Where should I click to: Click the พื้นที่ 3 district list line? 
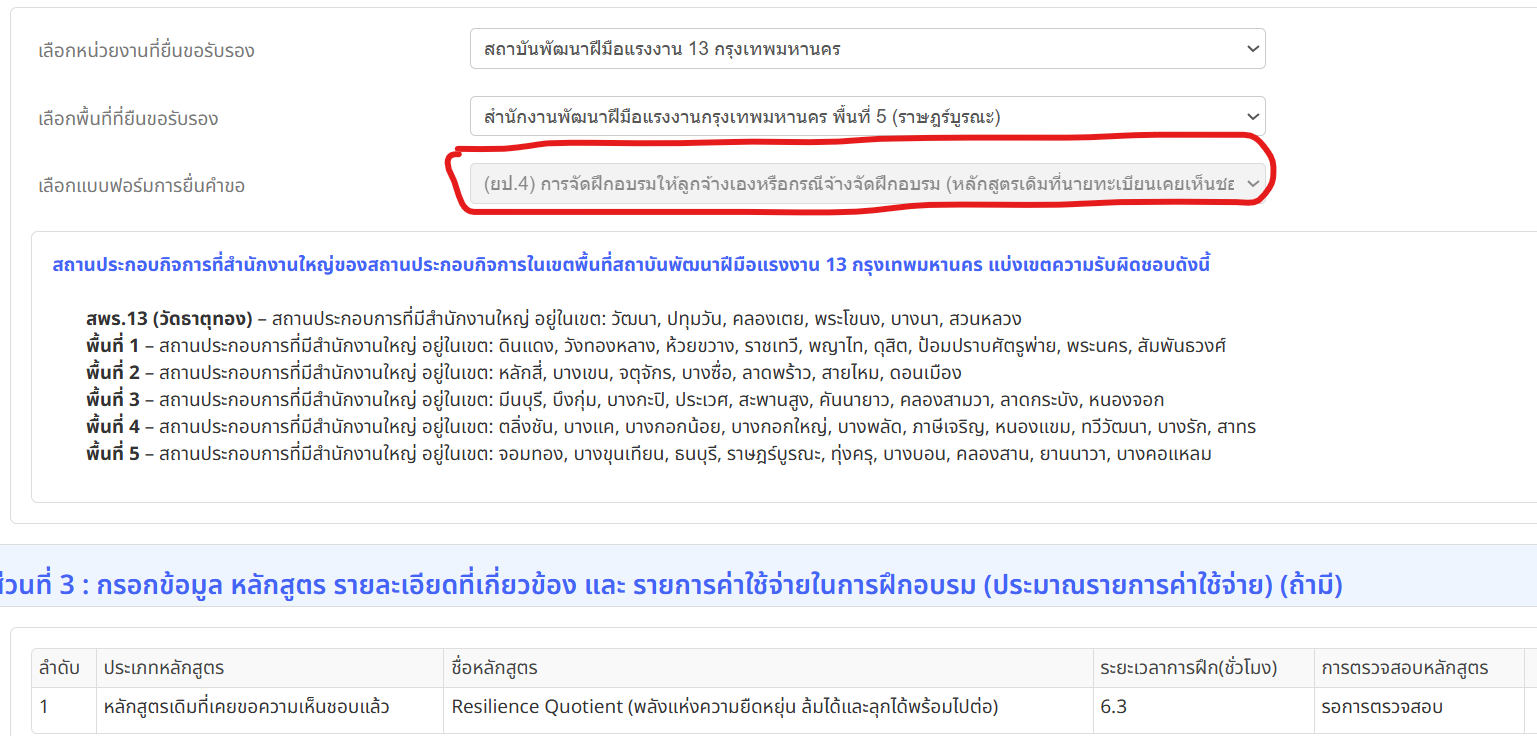click(x=625, y=400)
